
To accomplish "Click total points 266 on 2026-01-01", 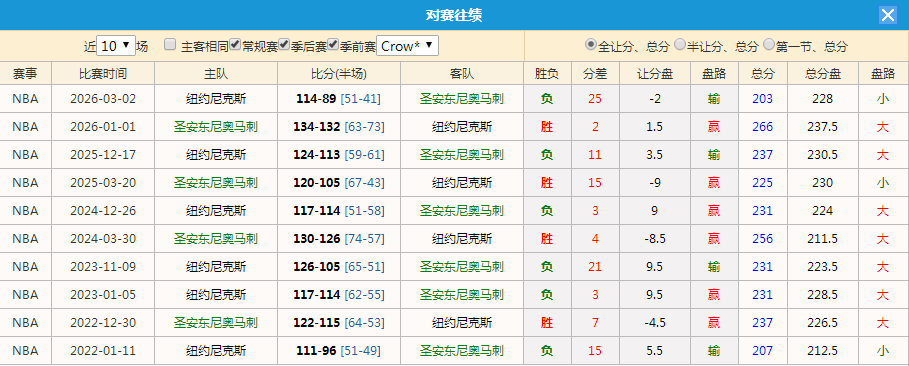I will [763, 126].
